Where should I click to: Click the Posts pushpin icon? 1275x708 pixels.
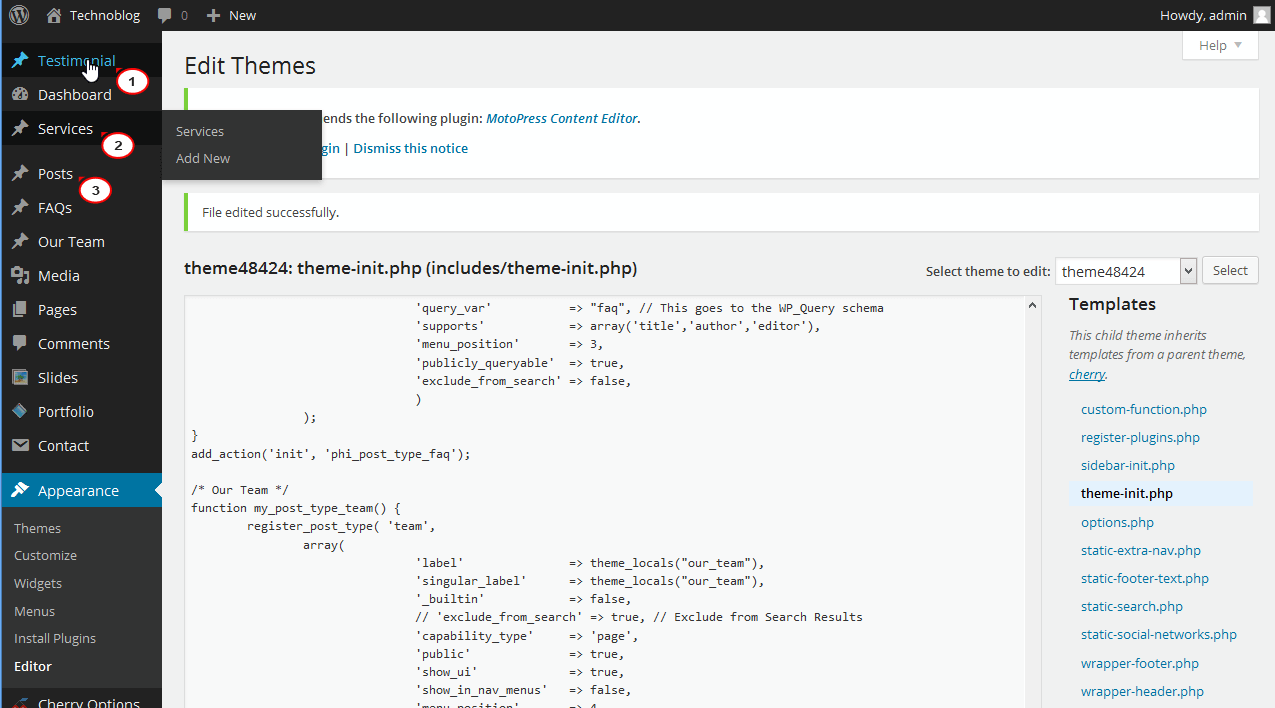point(22,173)
